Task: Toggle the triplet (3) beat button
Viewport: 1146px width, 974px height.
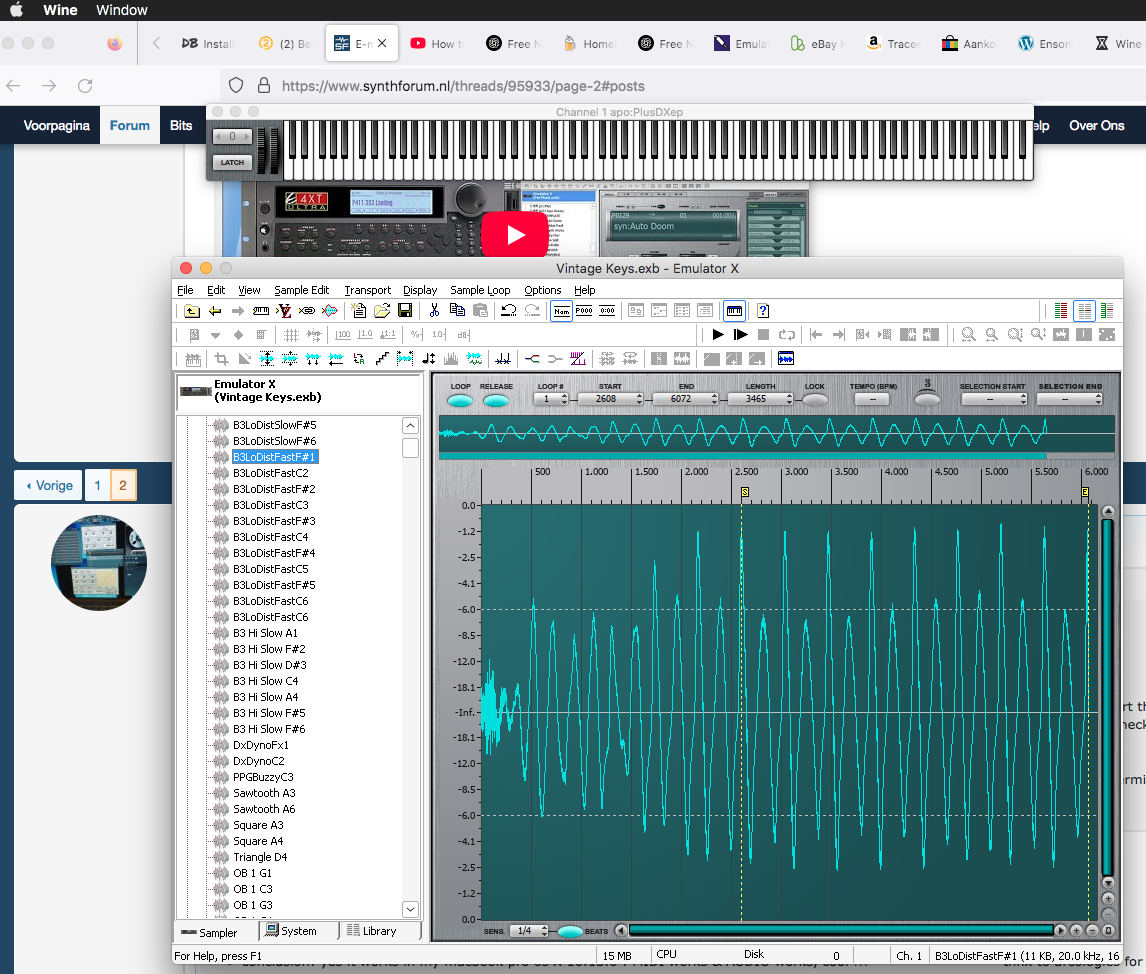Action: [927, 400]
